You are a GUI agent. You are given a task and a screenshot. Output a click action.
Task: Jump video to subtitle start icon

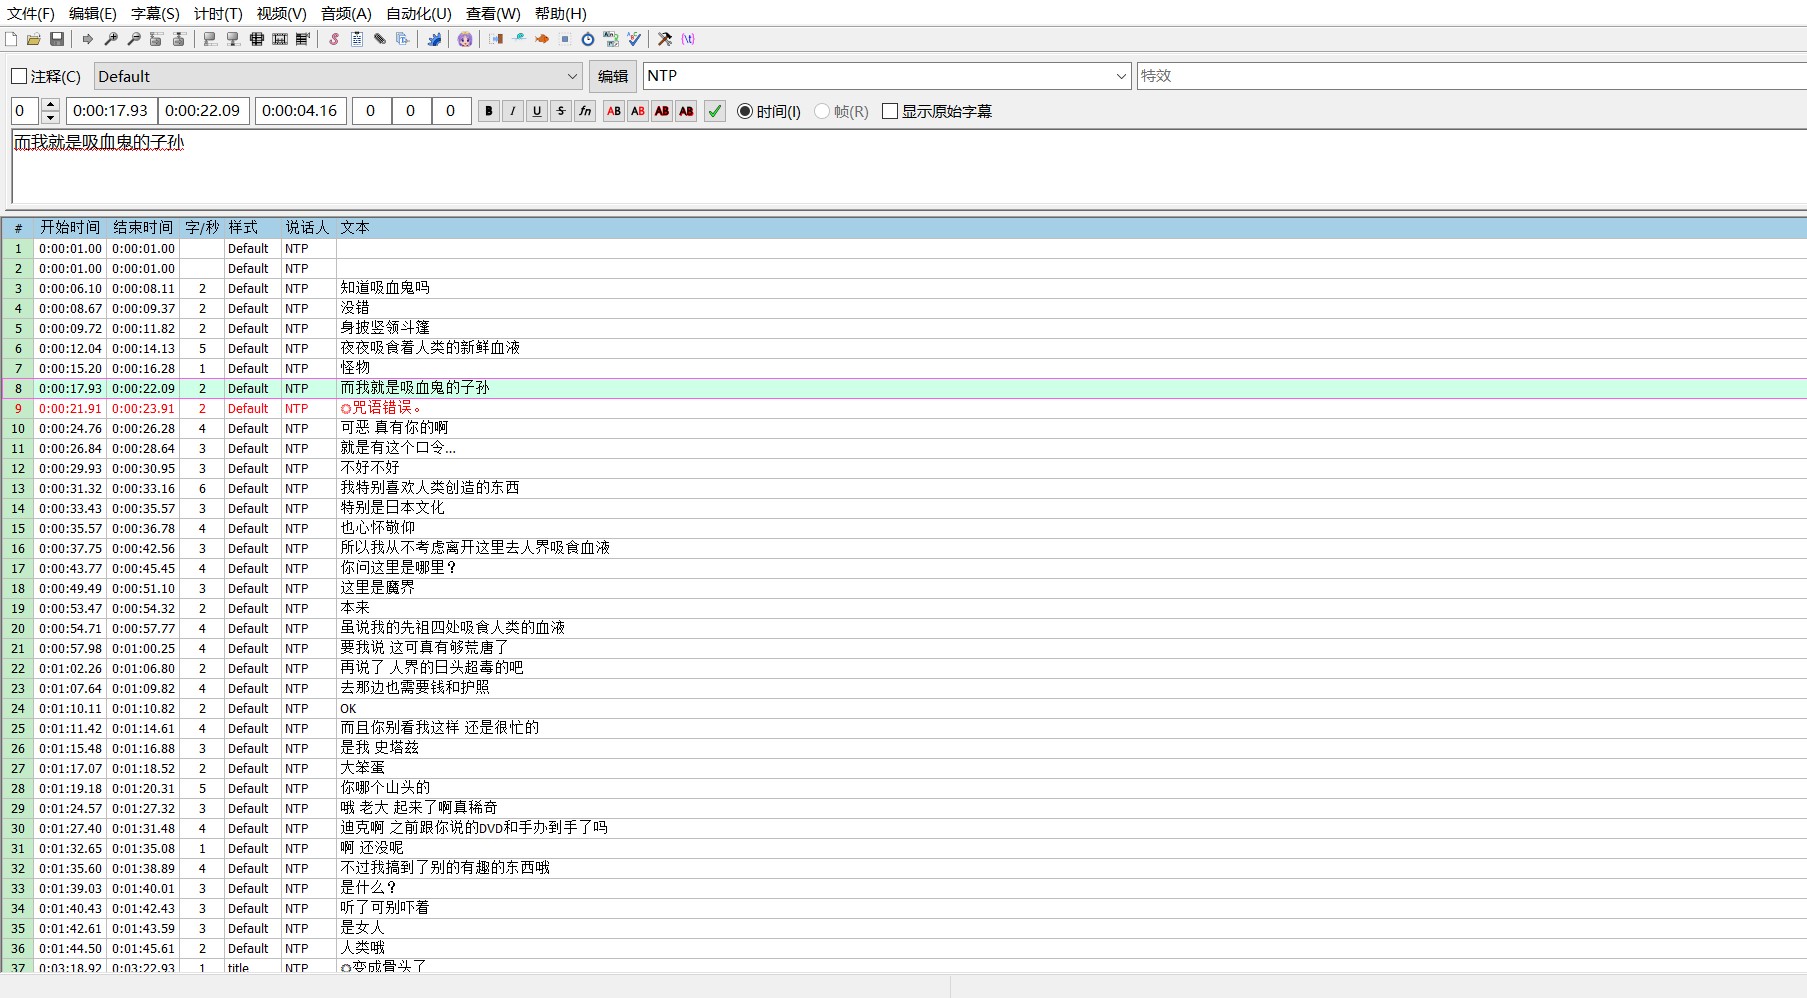coord(156,39)
